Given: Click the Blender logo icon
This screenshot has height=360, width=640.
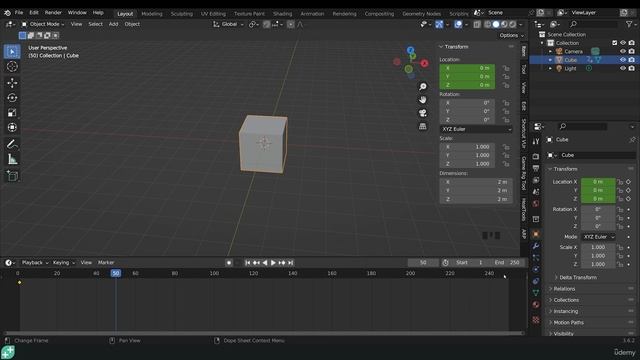Looking at the screenshot, I should pyautogui.click(x=7, y=13).
